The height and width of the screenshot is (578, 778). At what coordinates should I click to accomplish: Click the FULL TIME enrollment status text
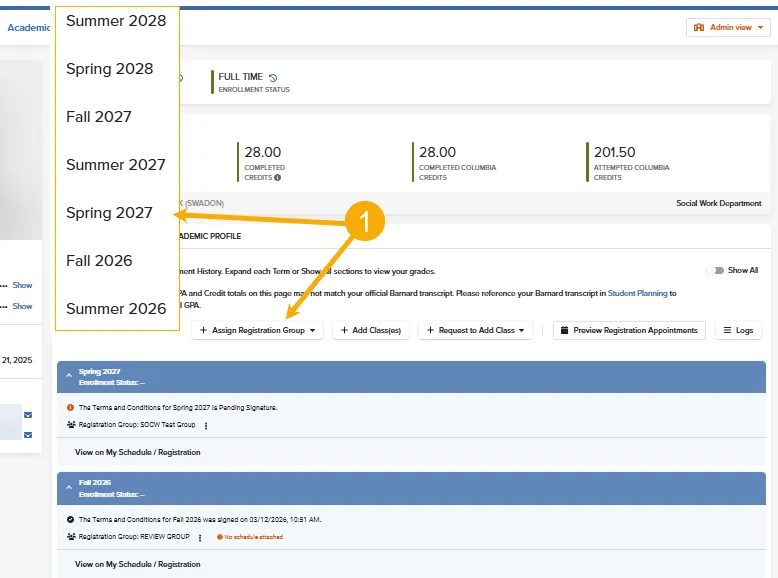[x=240, y=77]
